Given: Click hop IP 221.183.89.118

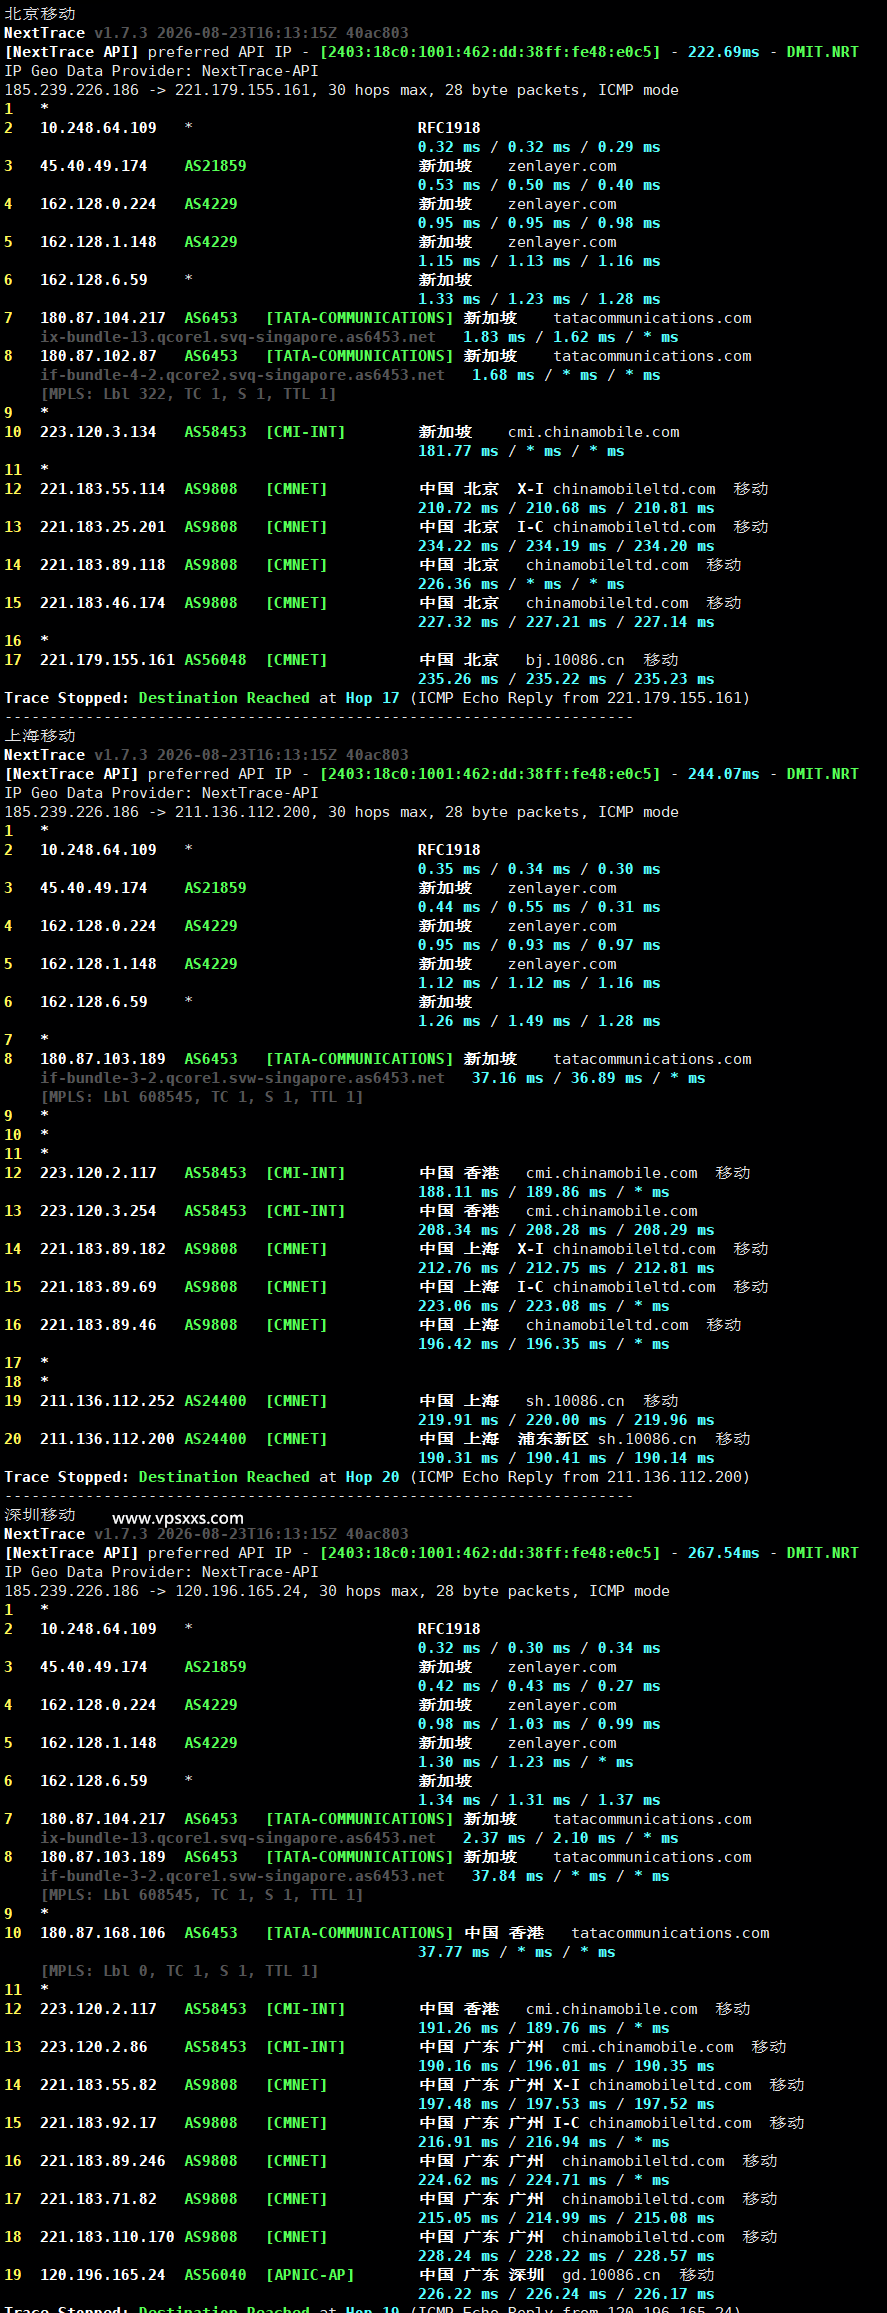Looking at the screenshot, I should tap(103, 565).
